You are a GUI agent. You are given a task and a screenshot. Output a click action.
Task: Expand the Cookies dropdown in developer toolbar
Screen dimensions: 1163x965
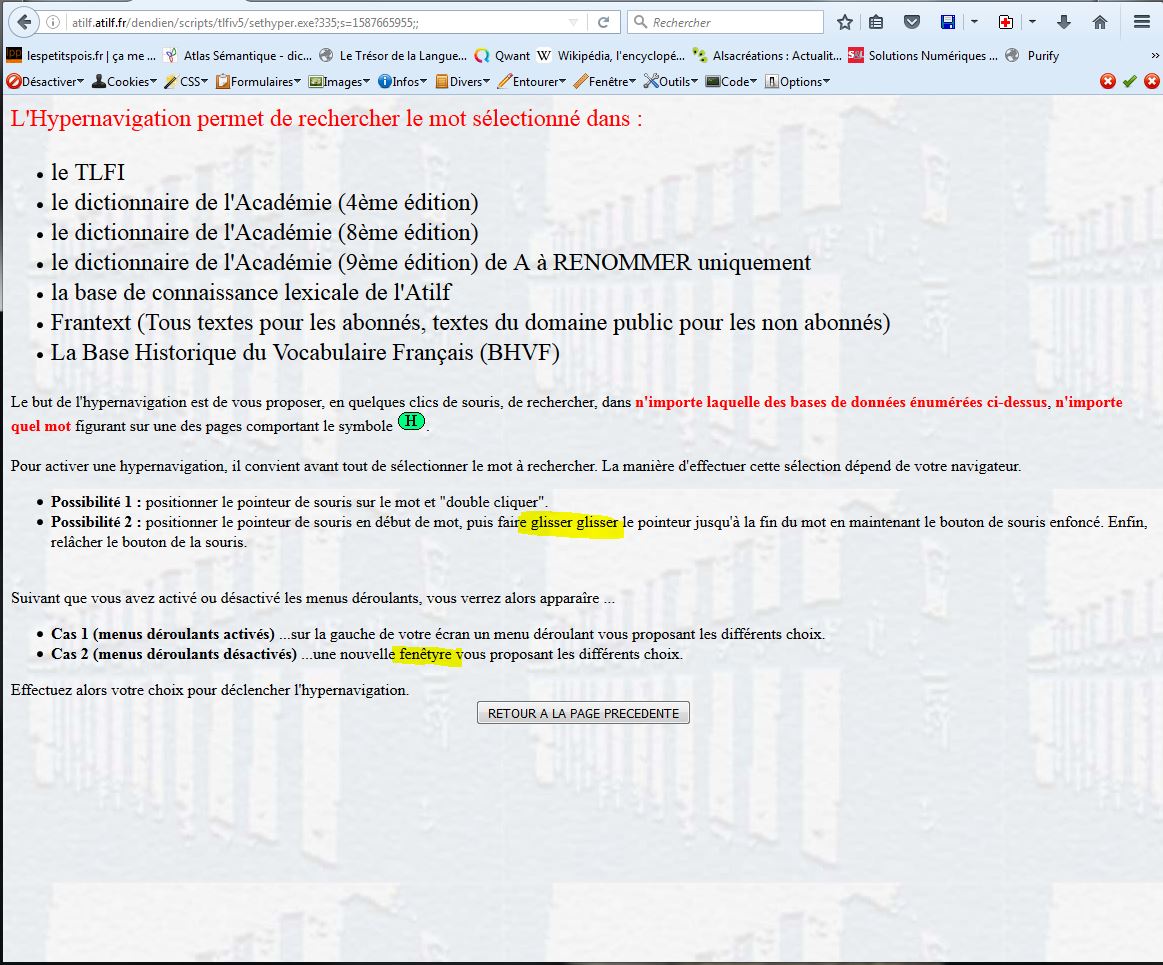125,82
